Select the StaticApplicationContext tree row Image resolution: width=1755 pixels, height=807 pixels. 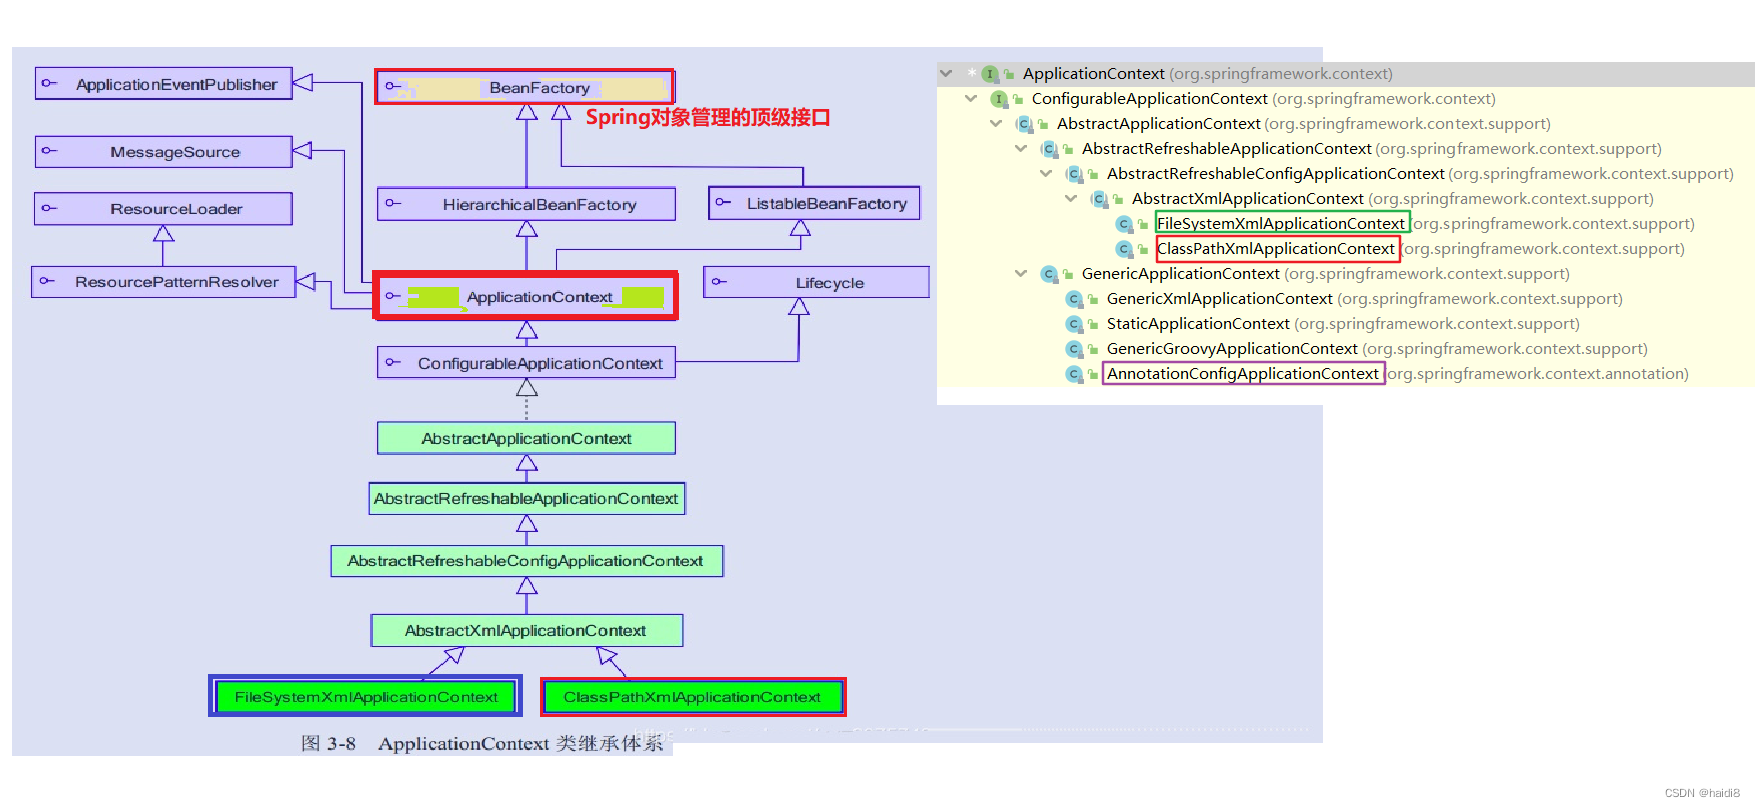tap(1346, 324)
